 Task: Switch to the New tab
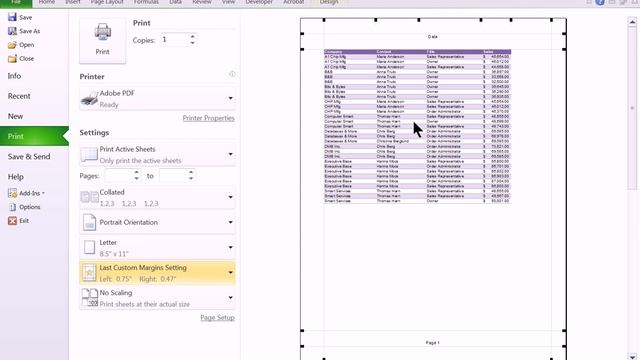(x=15, y=116)
